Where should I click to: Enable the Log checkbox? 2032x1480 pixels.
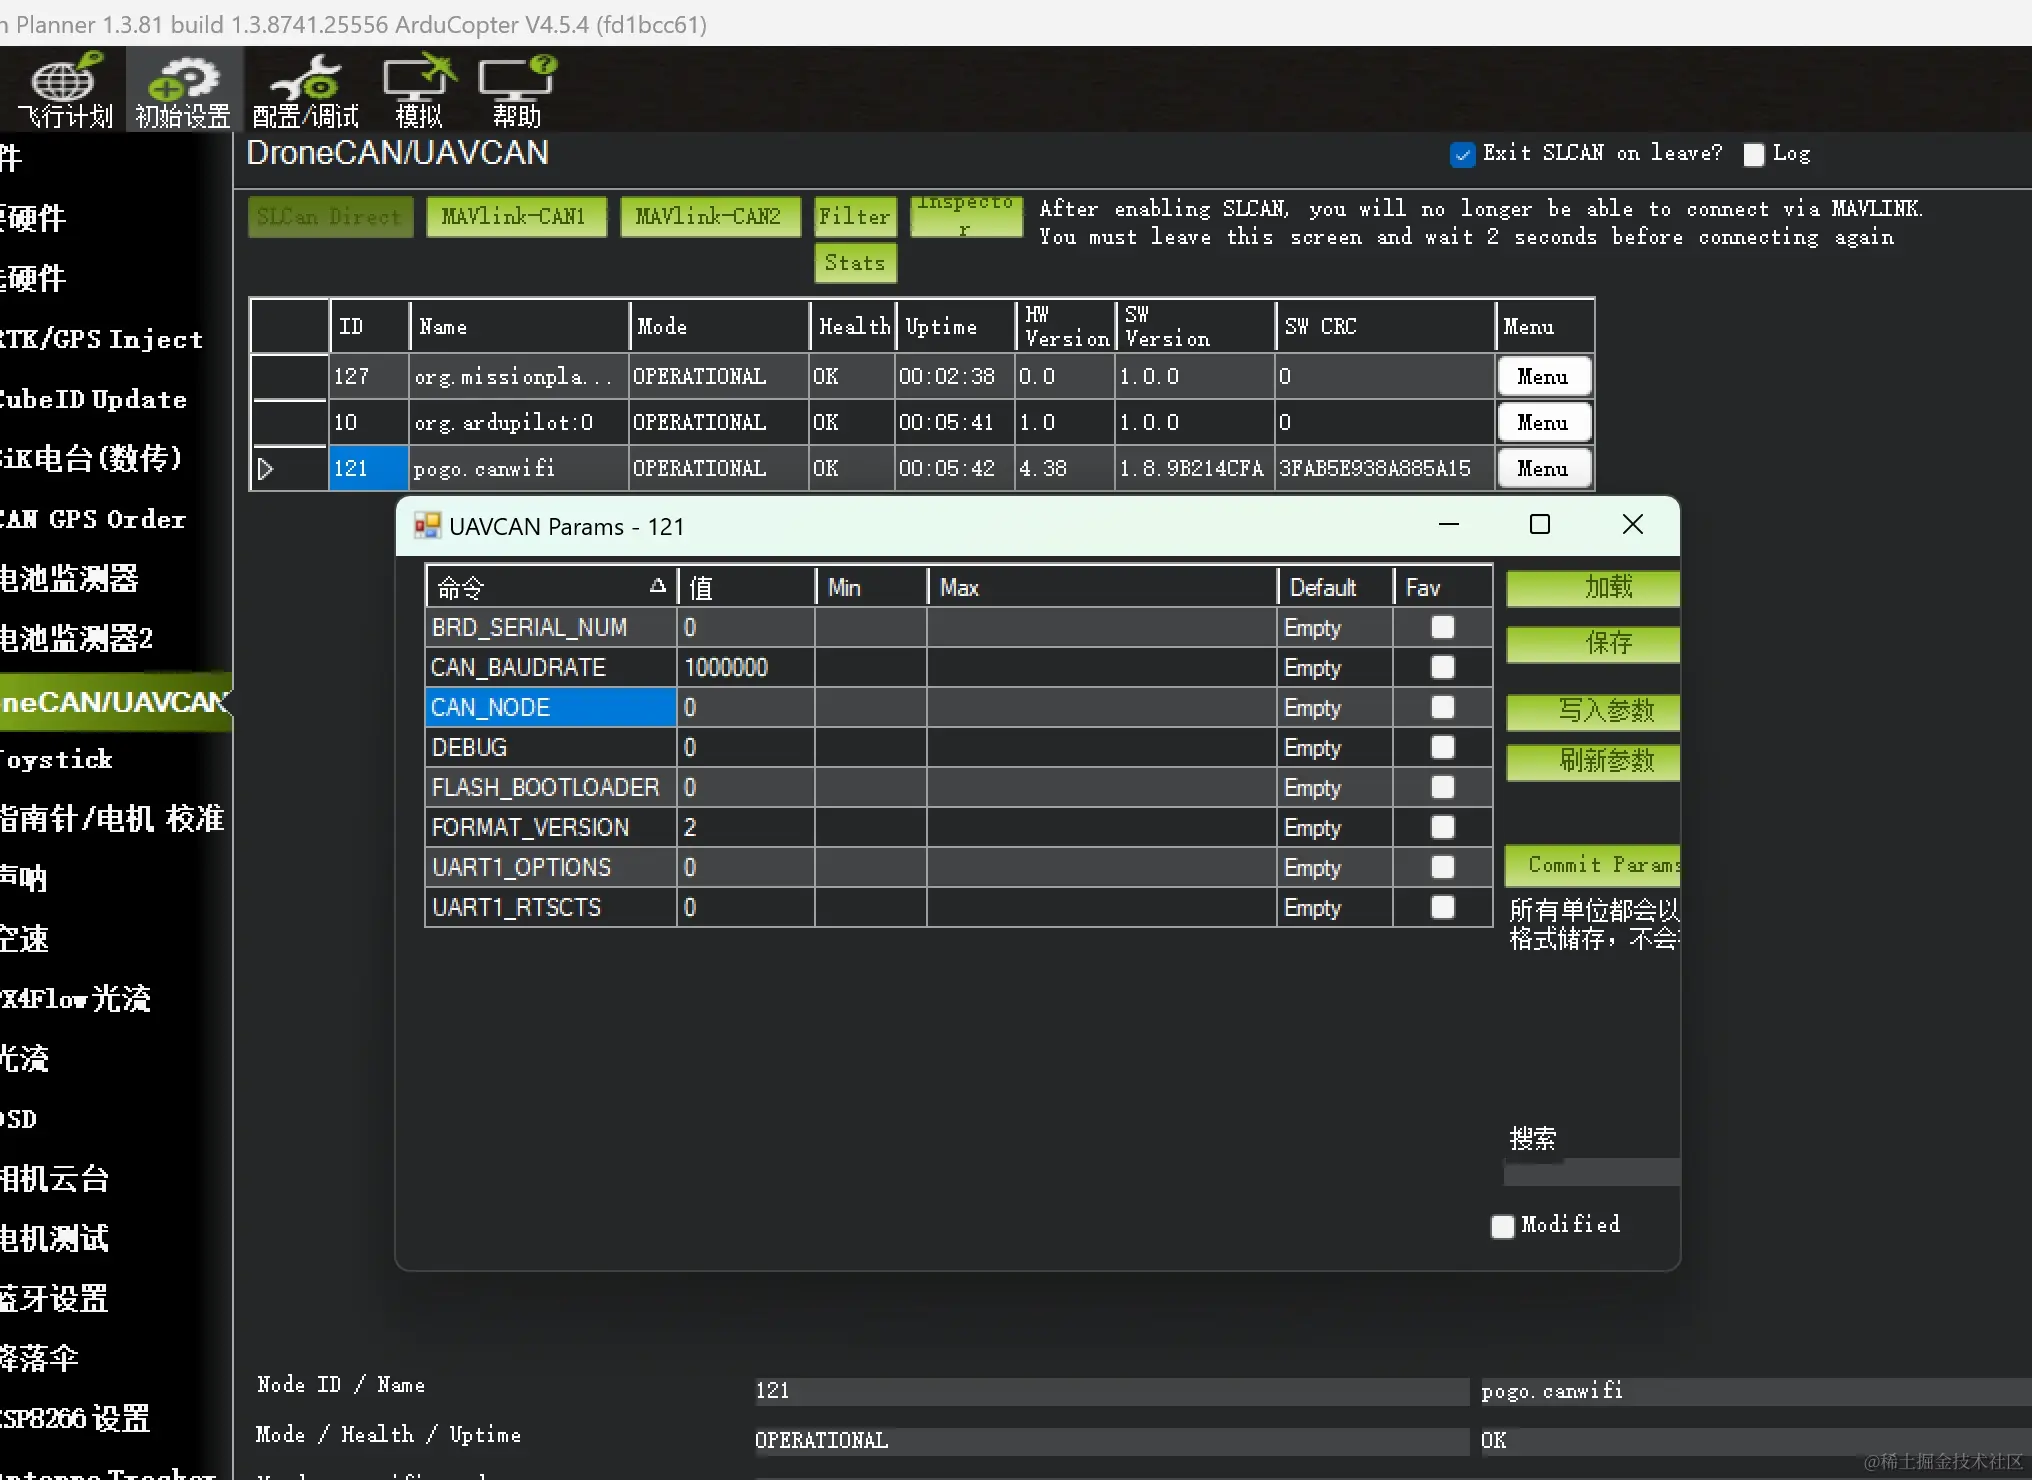1753,154
